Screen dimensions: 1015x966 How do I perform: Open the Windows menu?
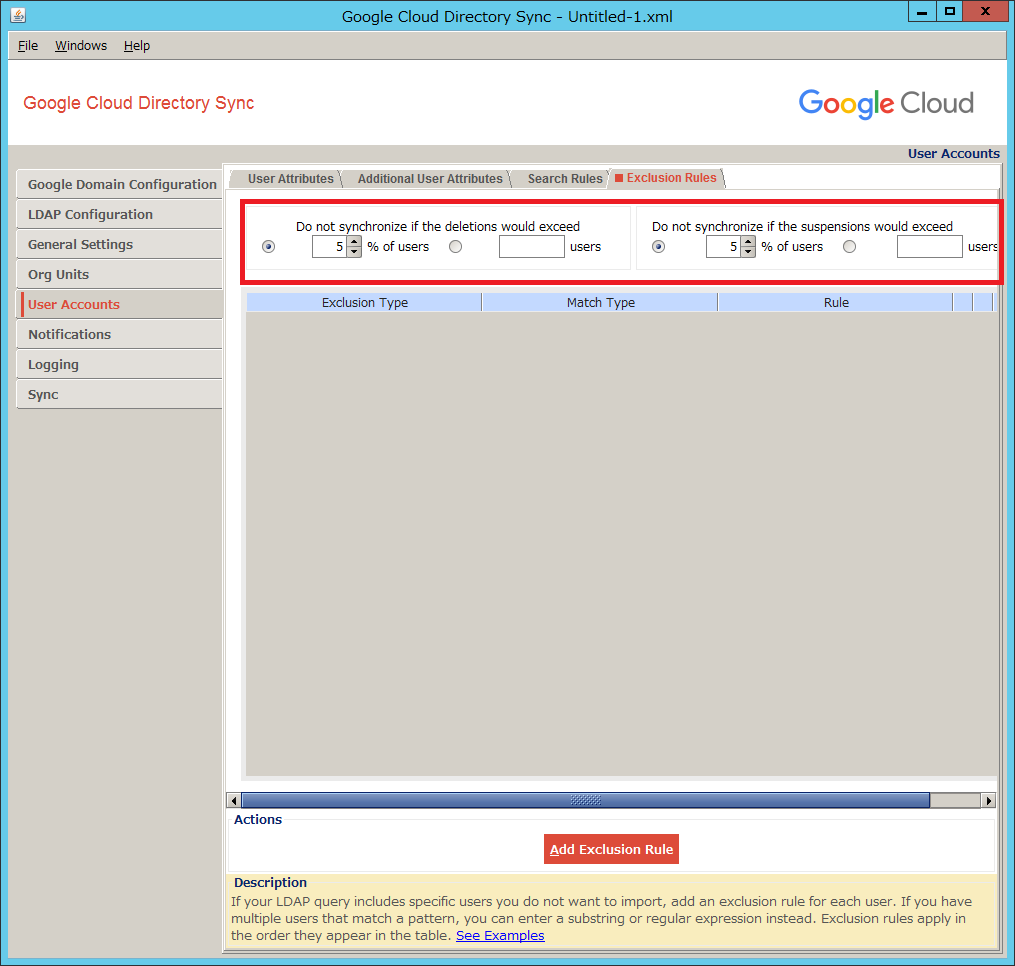click(x=81, y=46)
